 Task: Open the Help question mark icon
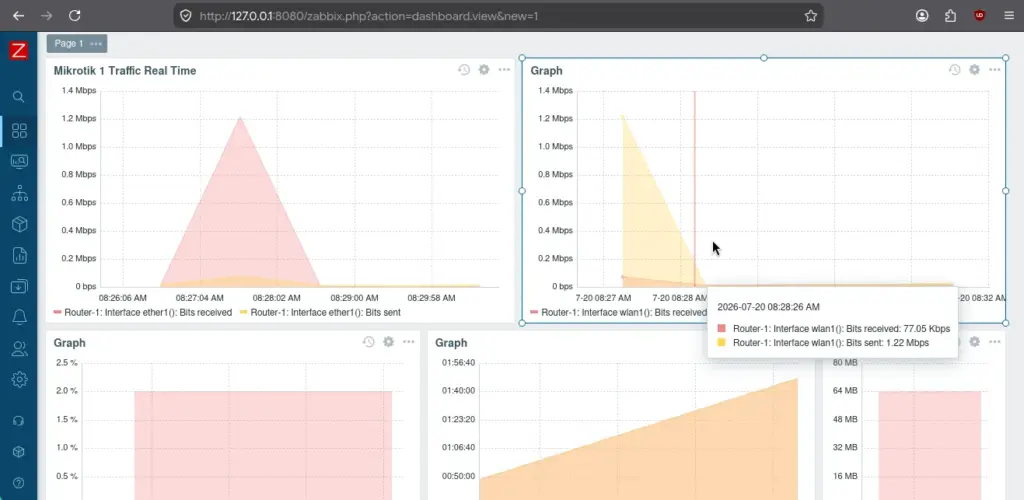click(19, 483)
